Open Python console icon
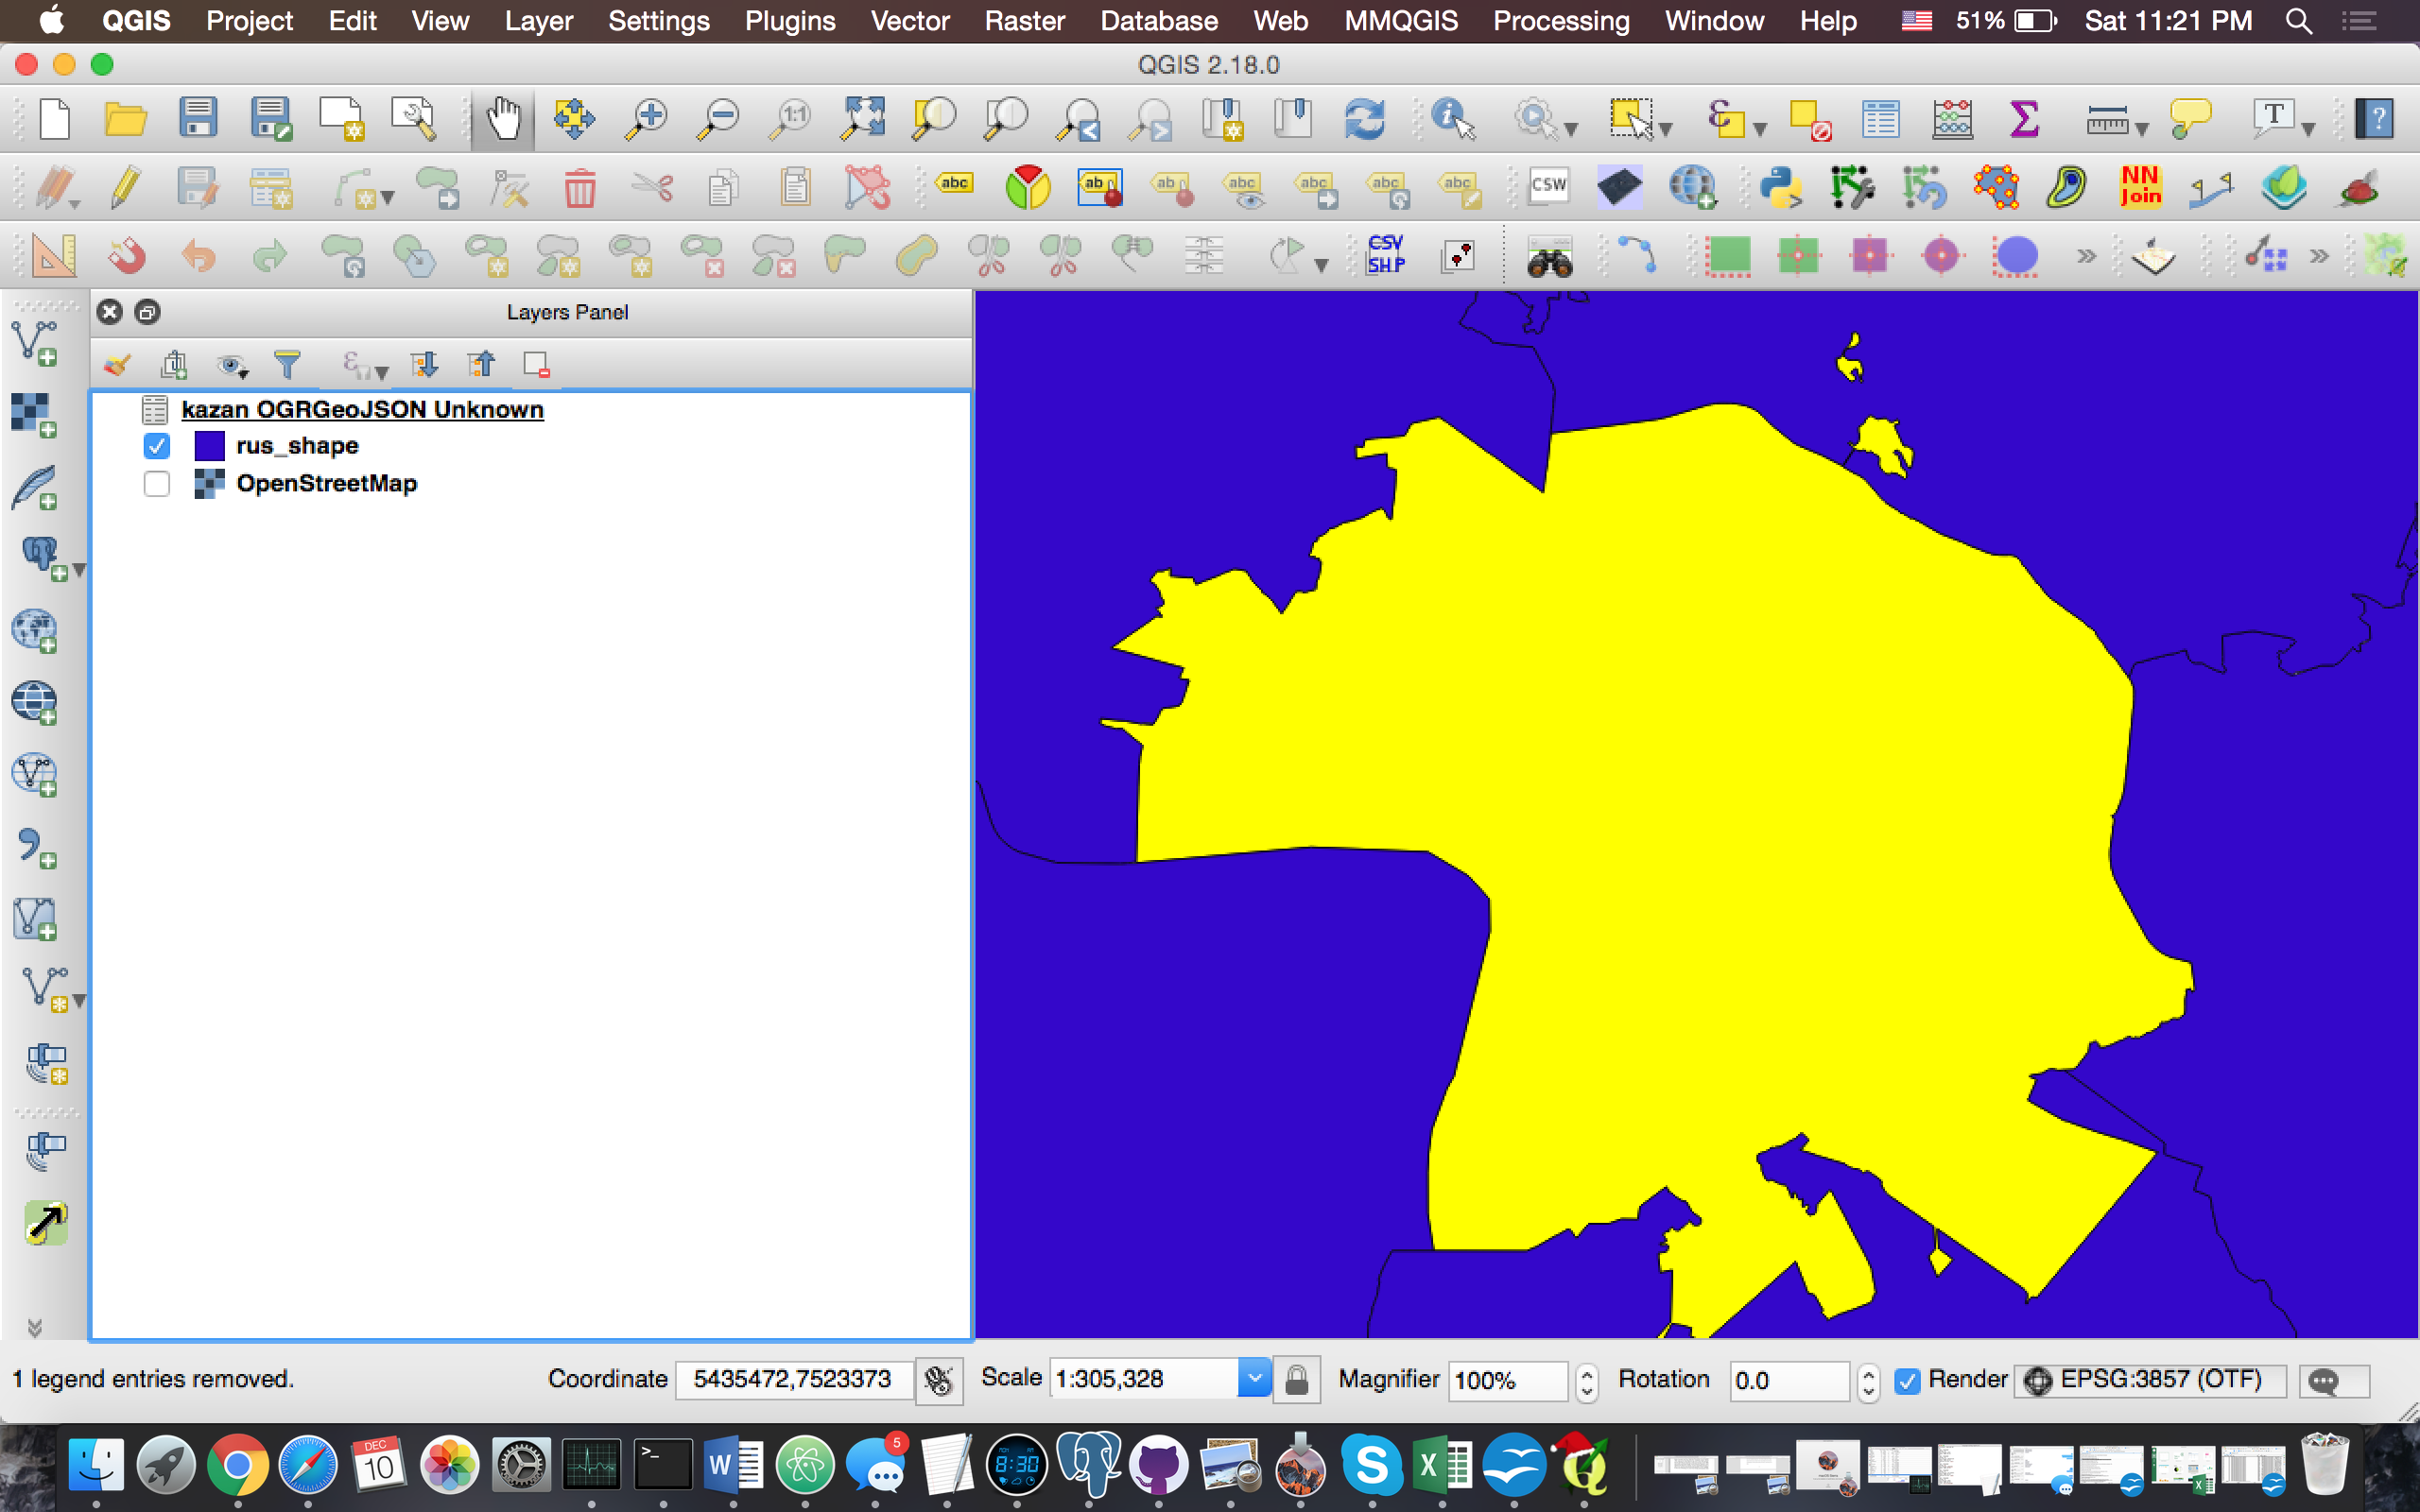The image size is (2420, 1512). click(x=1781, y=188)
